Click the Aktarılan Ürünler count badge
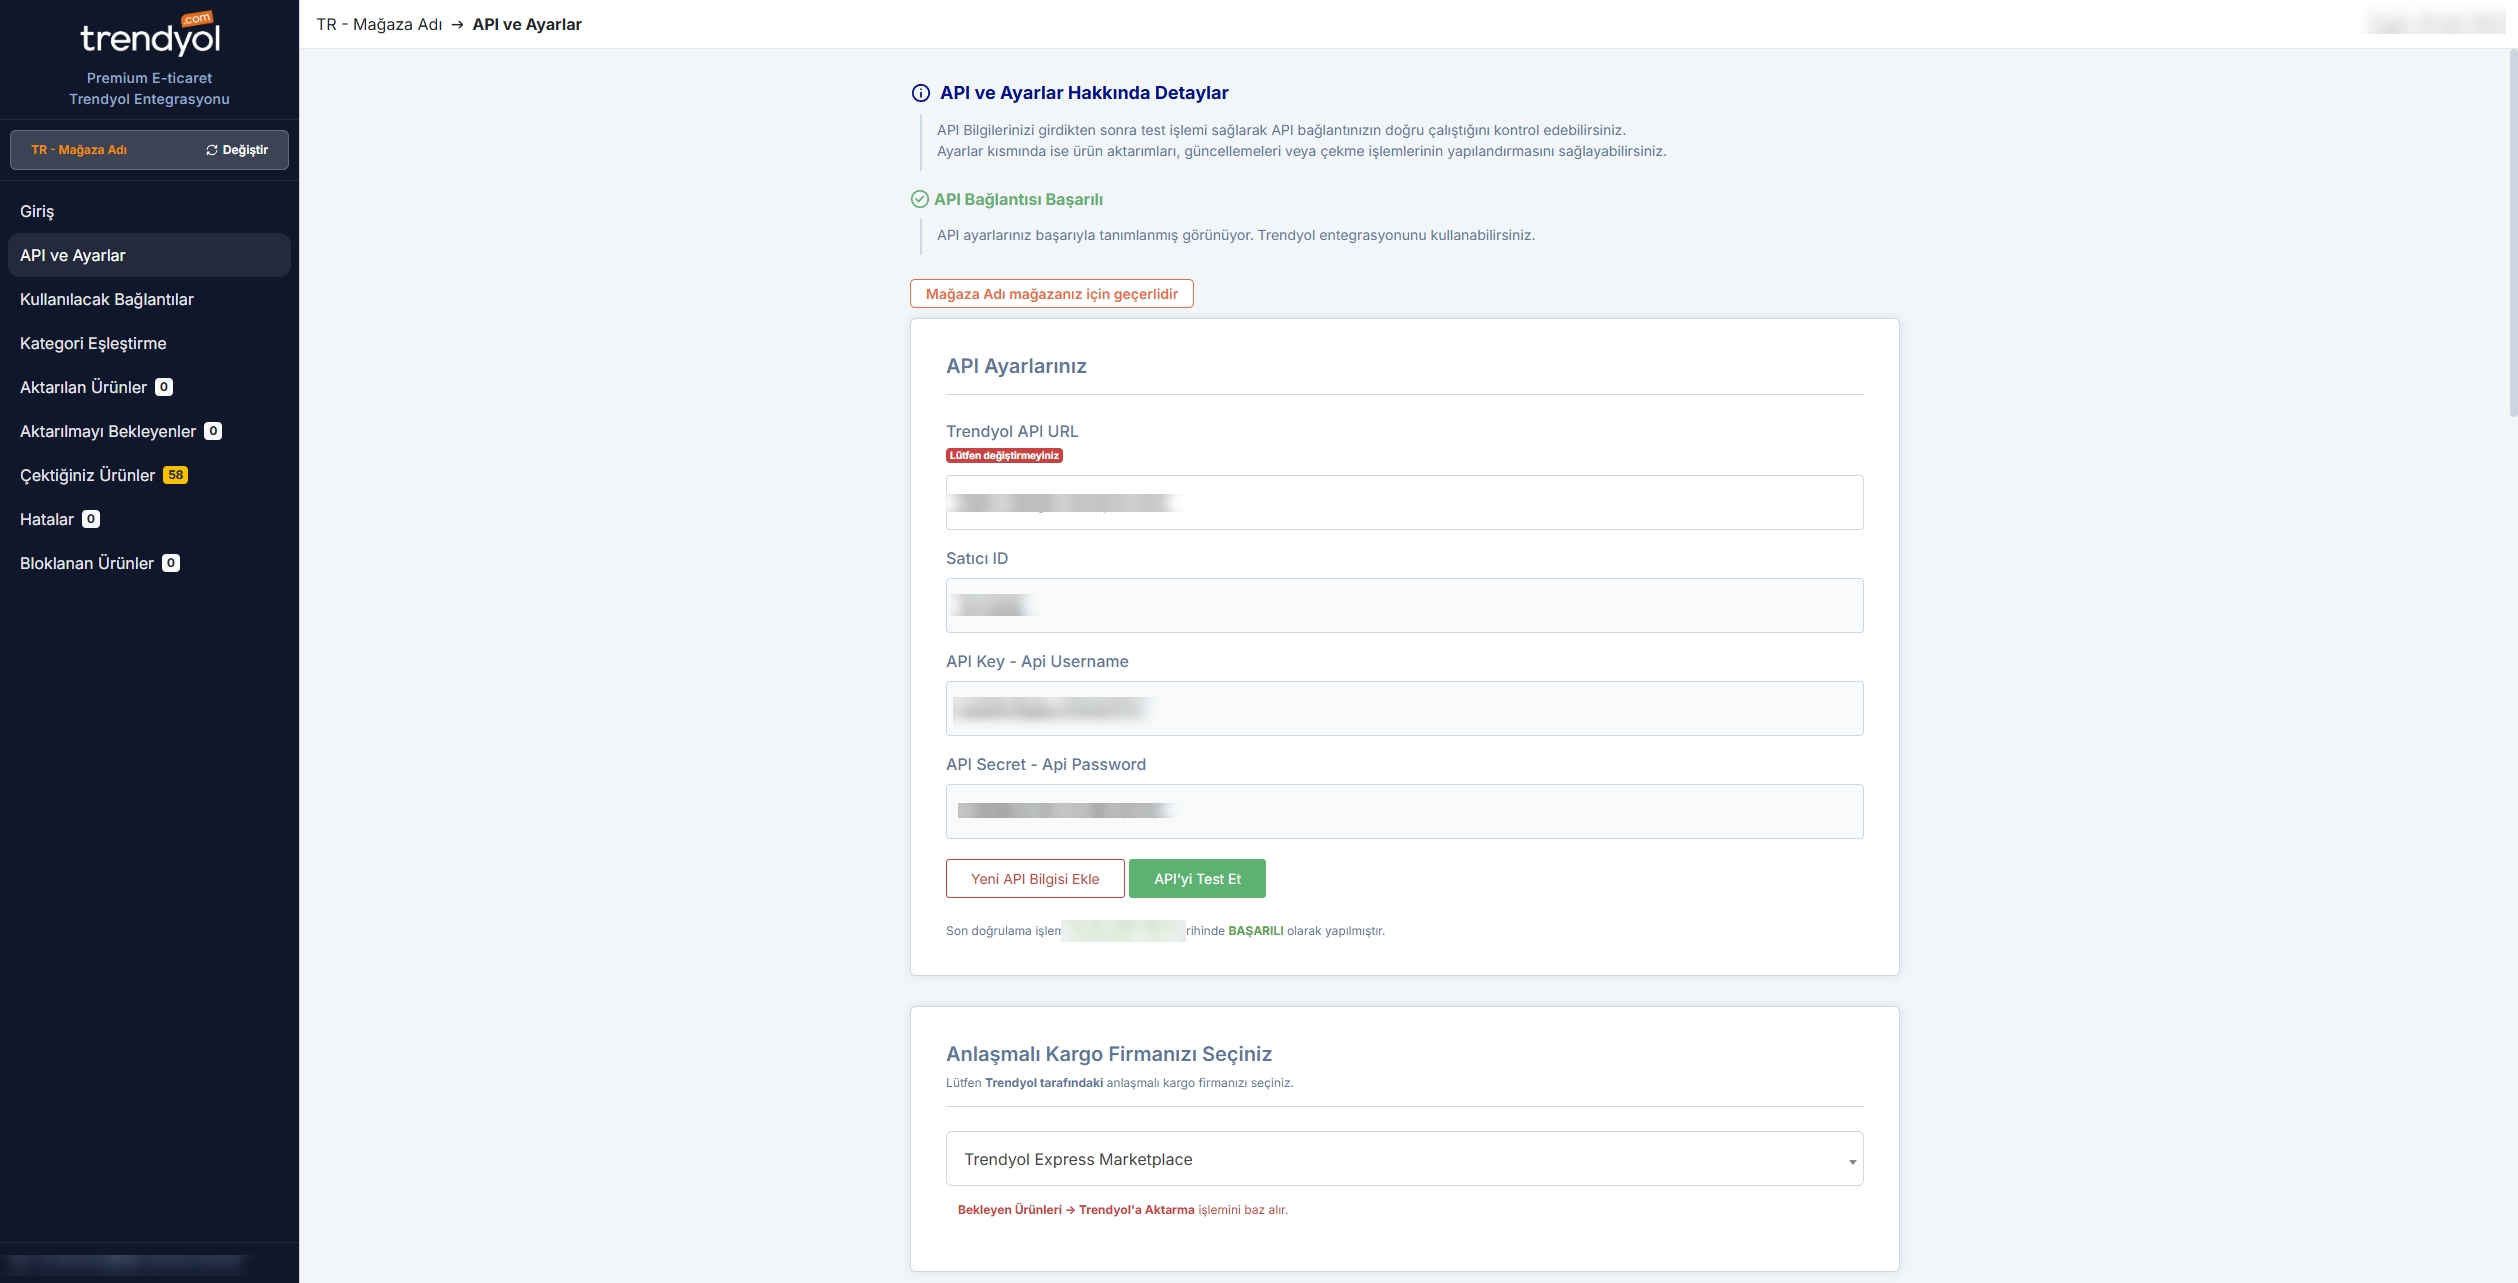This screenshot has height=1283, width=2518. click(x=164, y=387)
